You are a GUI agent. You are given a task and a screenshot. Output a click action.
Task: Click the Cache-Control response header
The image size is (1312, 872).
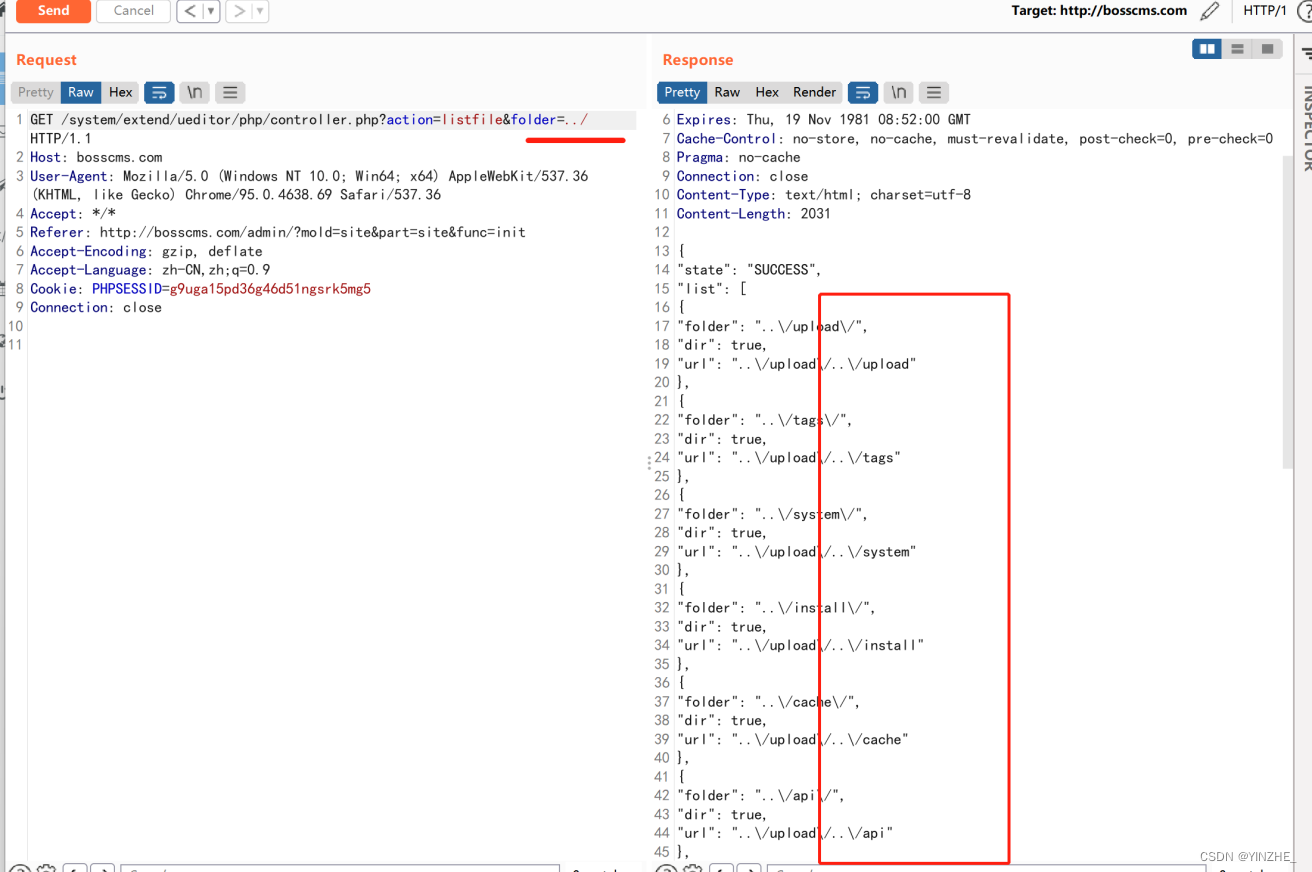tap(974, 138)
